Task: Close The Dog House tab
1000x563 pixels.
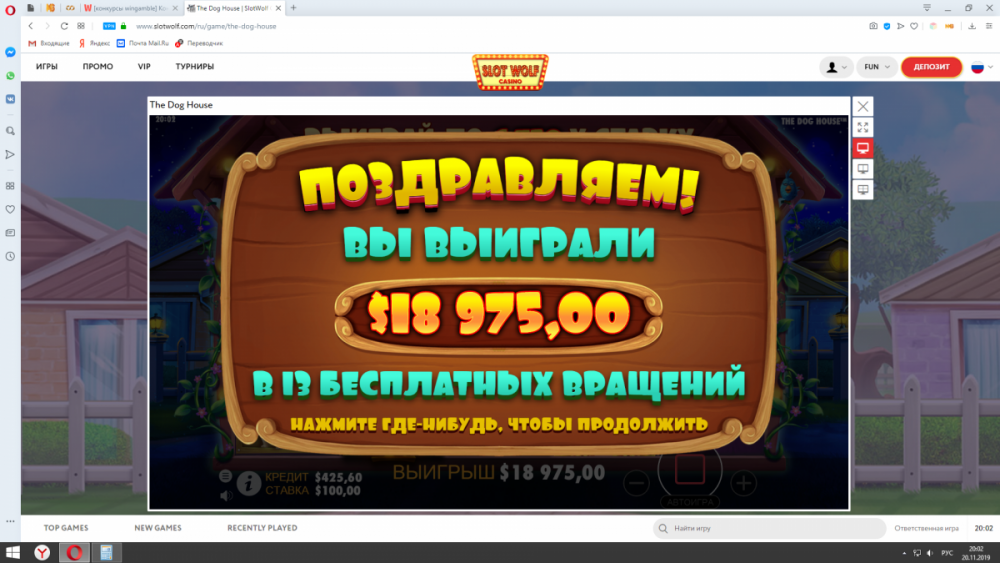Action: (x=278, y=8)
